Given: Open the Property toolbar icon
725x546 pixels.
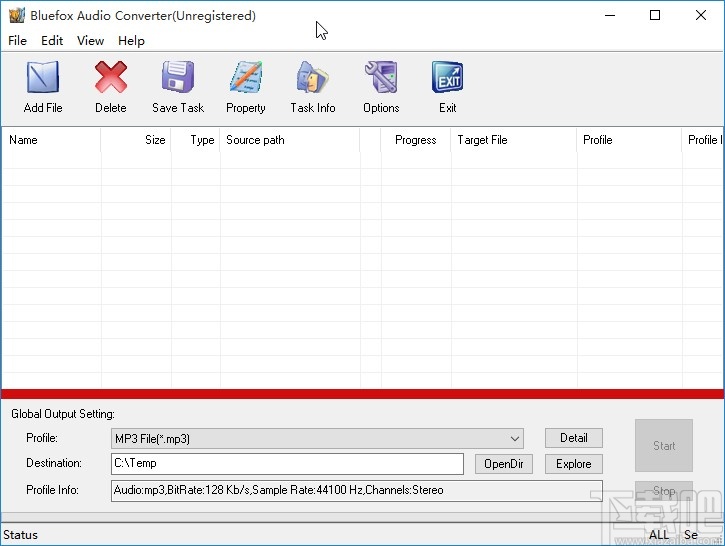Looking at the screenshot, I should point(246,77).
